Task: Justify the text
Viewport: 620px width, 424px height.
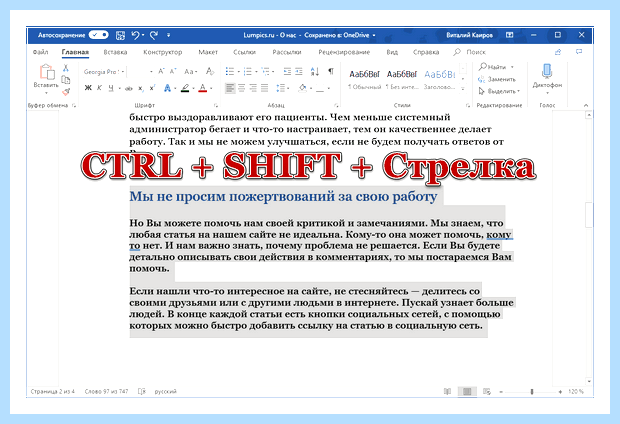Action: [265, 88]
